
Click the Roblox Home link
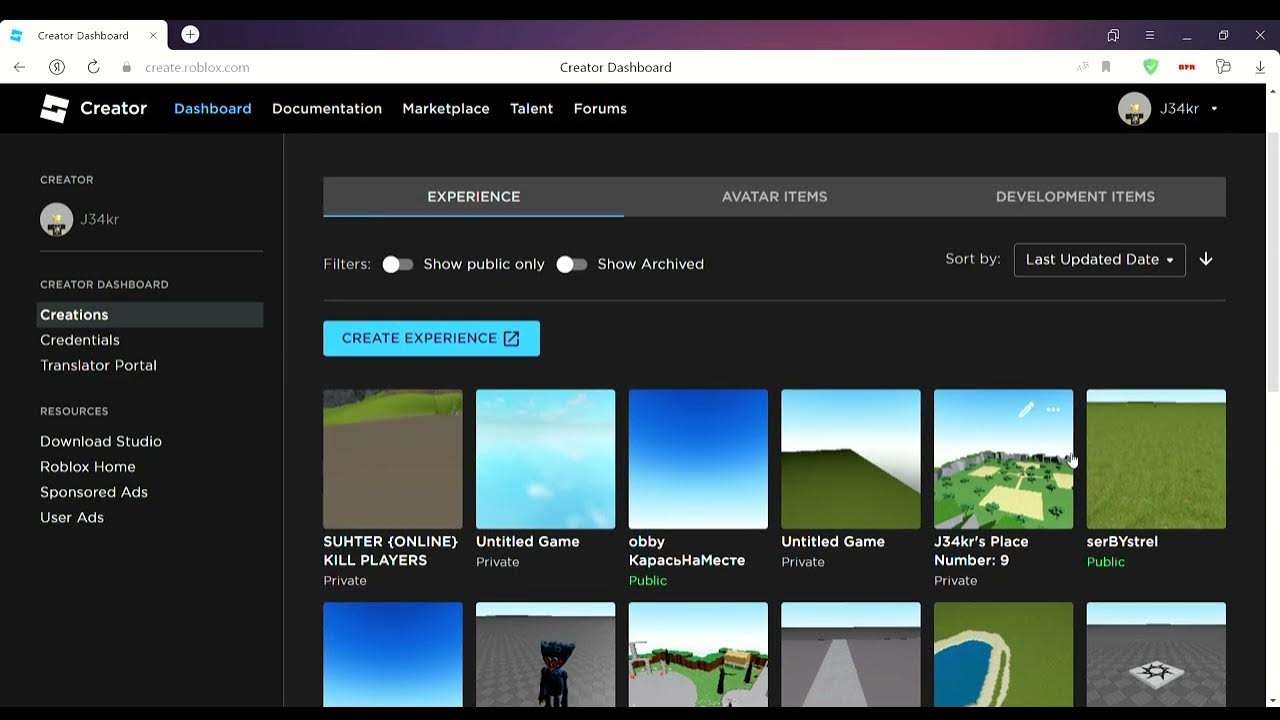point(88,467)
